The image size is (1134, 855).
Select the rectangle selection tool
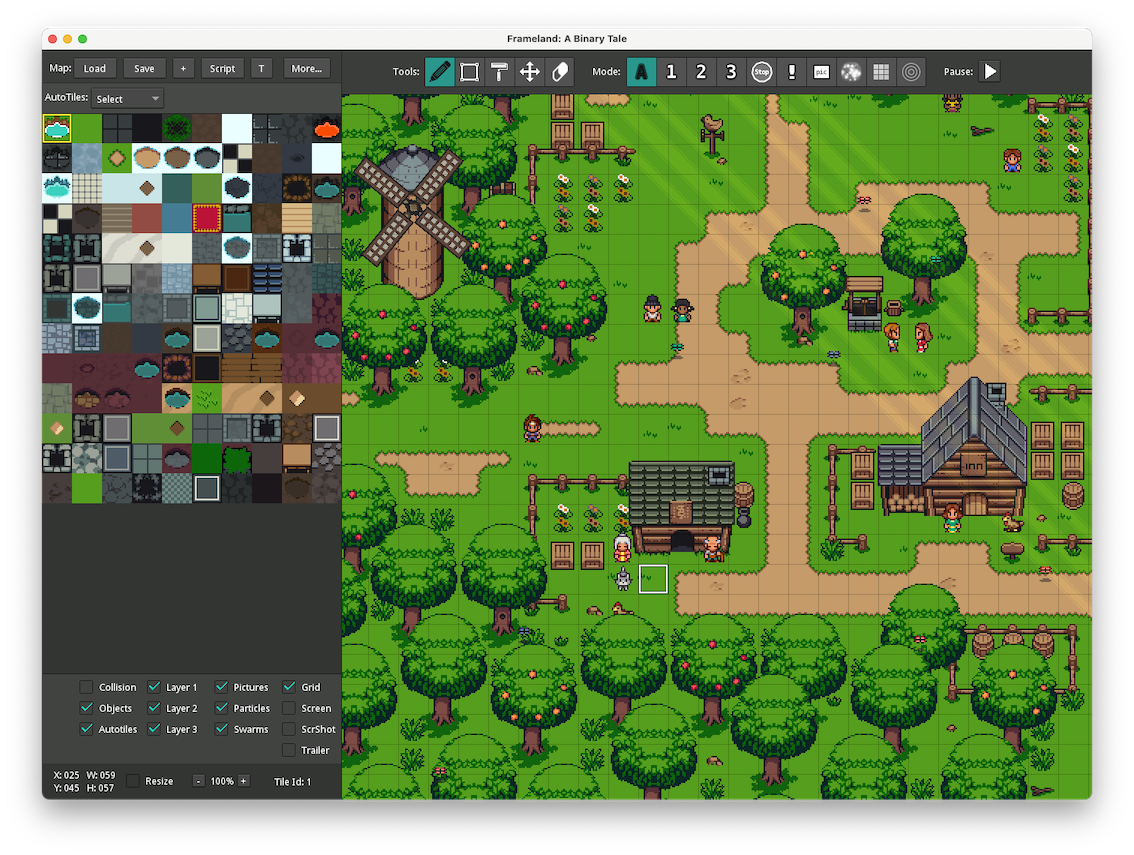[x=469, y=72]
